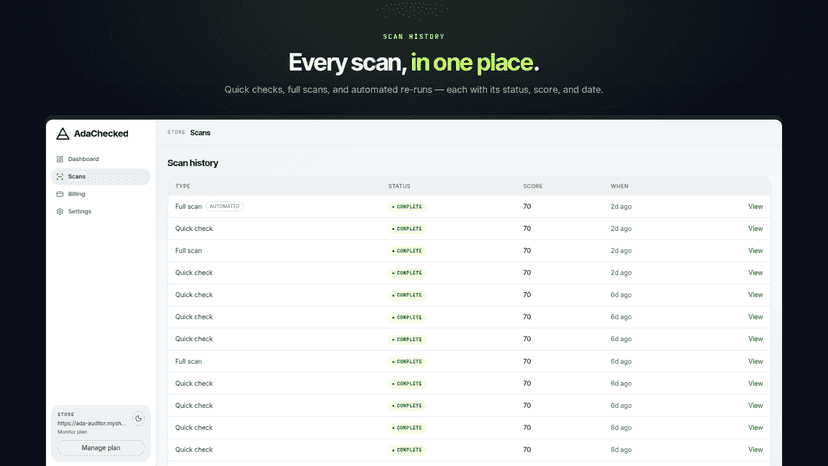Screen dimensions: 828x466
Task: Click the AdaChecked triangle logo
Action: pyautogui.click(x=63, y=134)
